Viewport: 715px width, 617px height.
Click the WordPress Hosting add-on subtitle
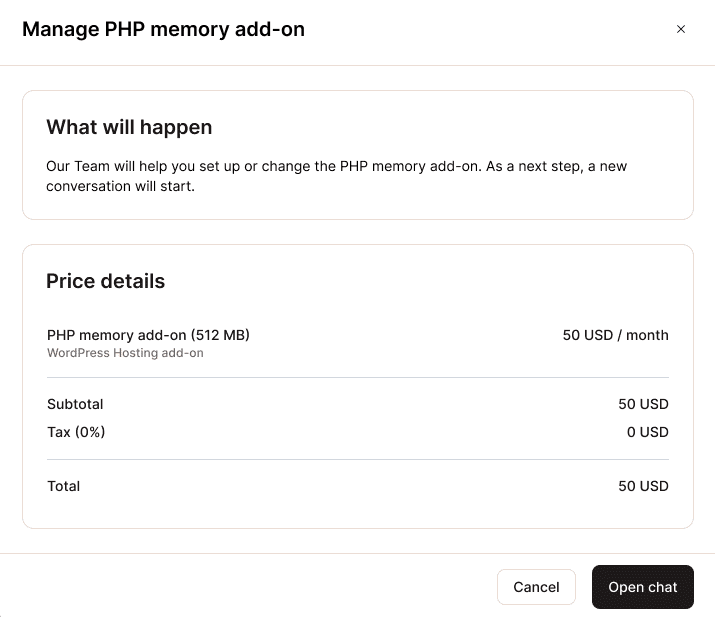pos(125,353)
